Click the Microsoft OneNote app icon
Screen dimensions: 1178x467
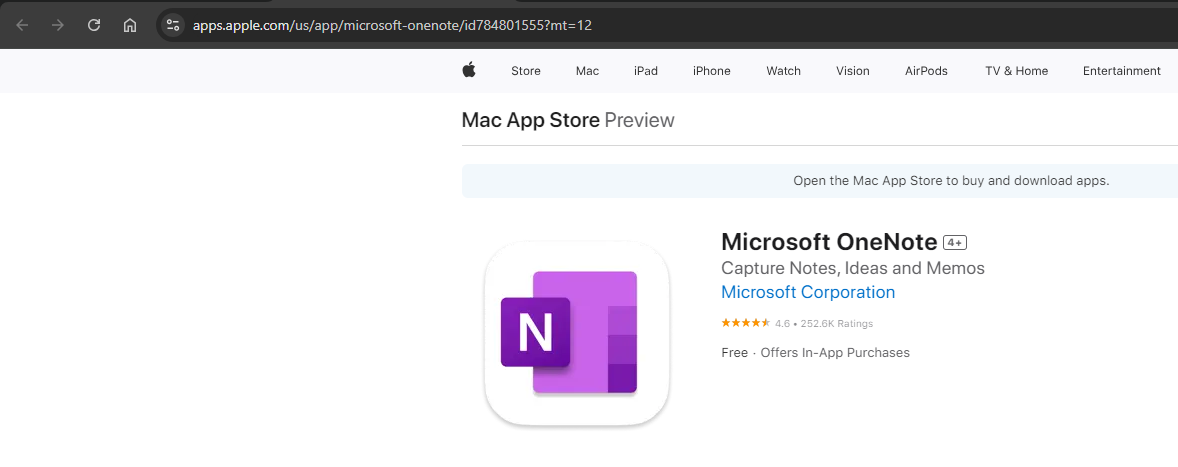(x=577, y=333)
